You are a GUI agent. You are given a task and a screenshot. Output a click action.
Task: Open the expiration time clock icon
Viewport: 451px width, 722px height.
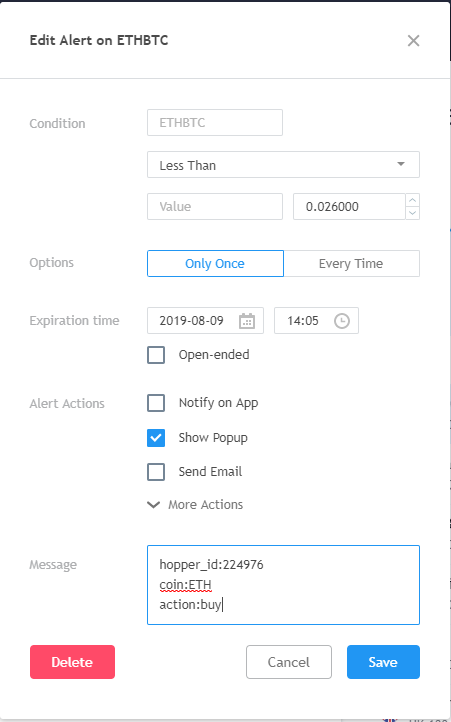coord(342,321)
